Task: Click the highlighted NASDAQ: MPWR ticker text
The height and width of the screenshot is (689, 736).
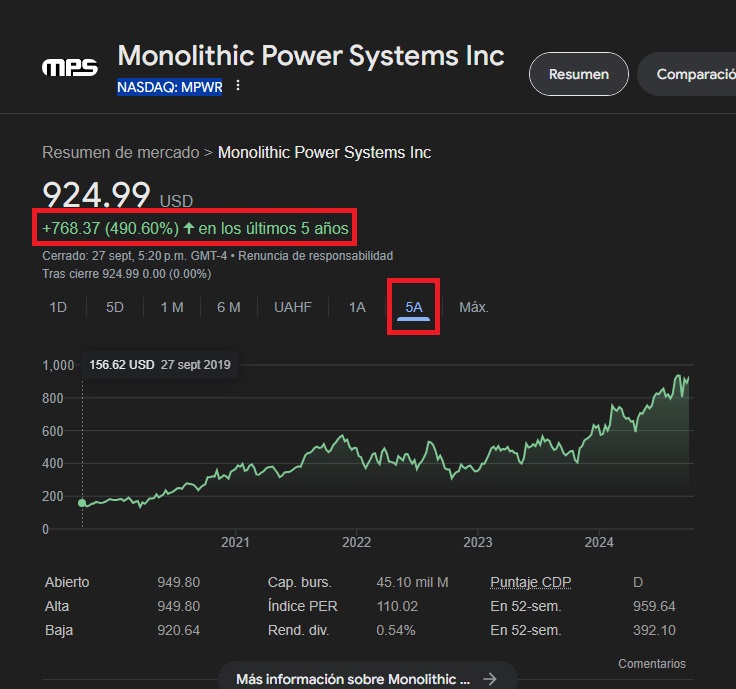Action: click(169, 86)
